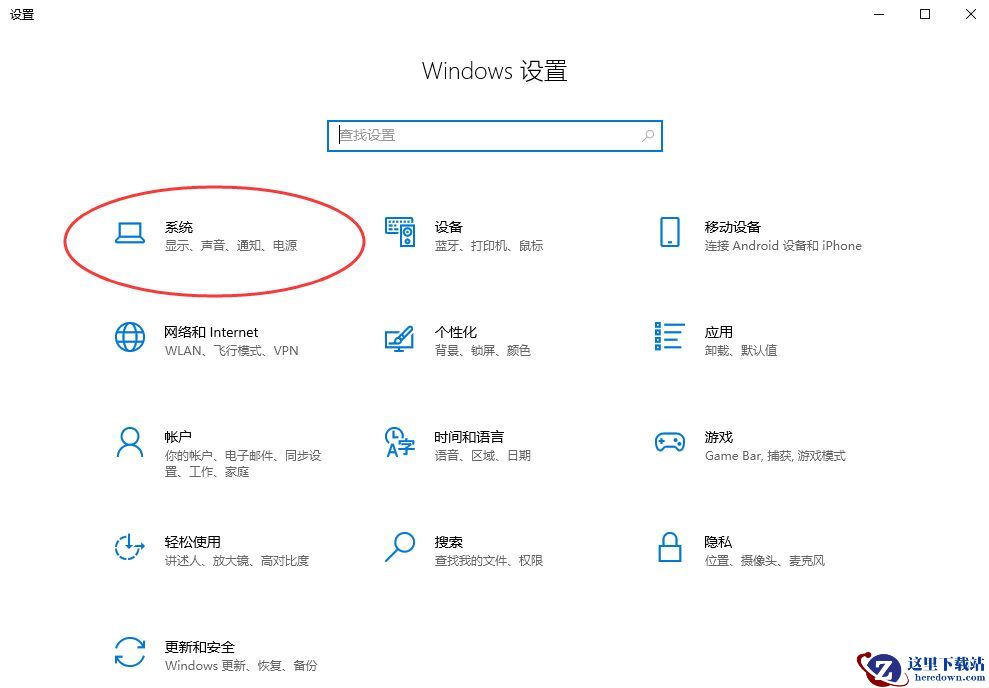Click the text 背景、锁屏、颜色
The width and height of the screenshot is (989, 688).
coord(483,351)
